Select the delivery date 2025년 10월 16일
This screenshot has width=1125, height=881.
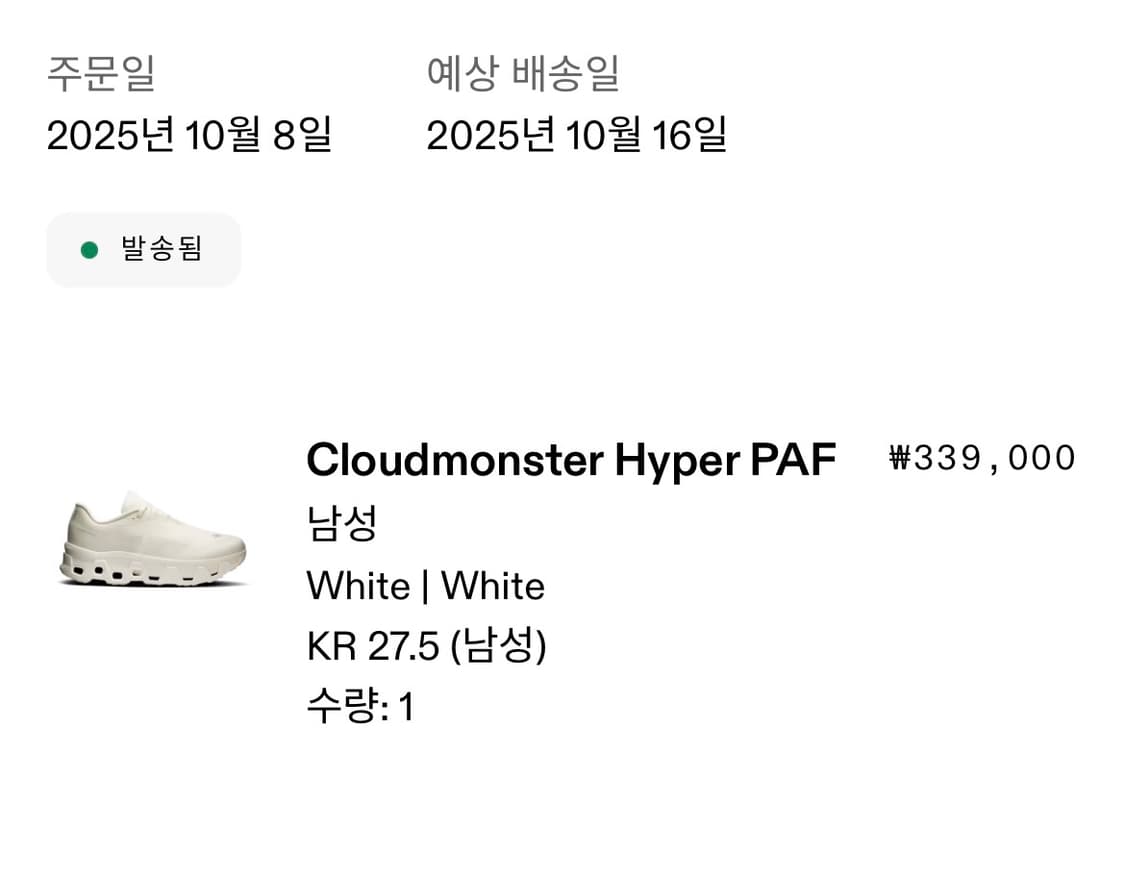click(x=576, y=135)
